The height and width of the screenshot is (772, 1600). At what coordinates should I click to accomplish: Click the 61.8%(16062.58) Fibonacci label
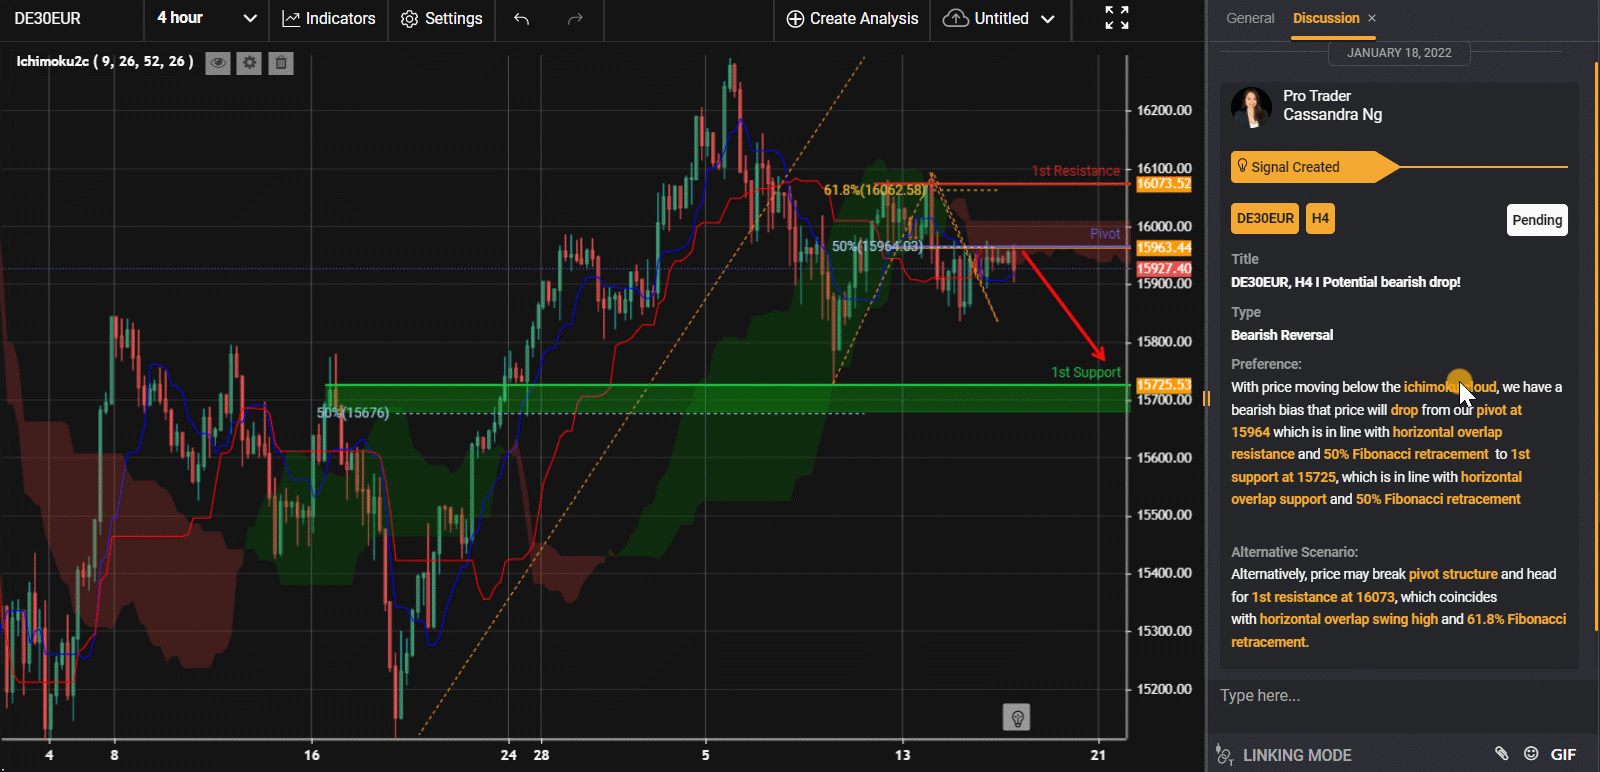tap(875, 190)
